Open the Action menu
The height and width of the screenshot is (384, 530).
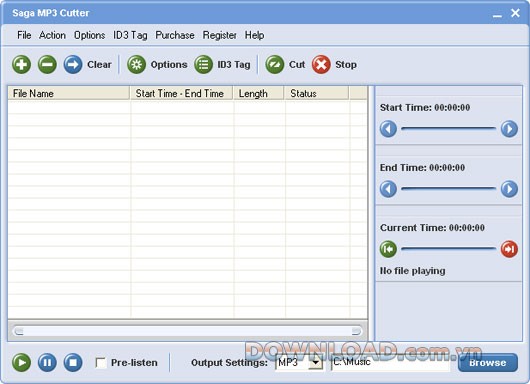coord(52,35)
